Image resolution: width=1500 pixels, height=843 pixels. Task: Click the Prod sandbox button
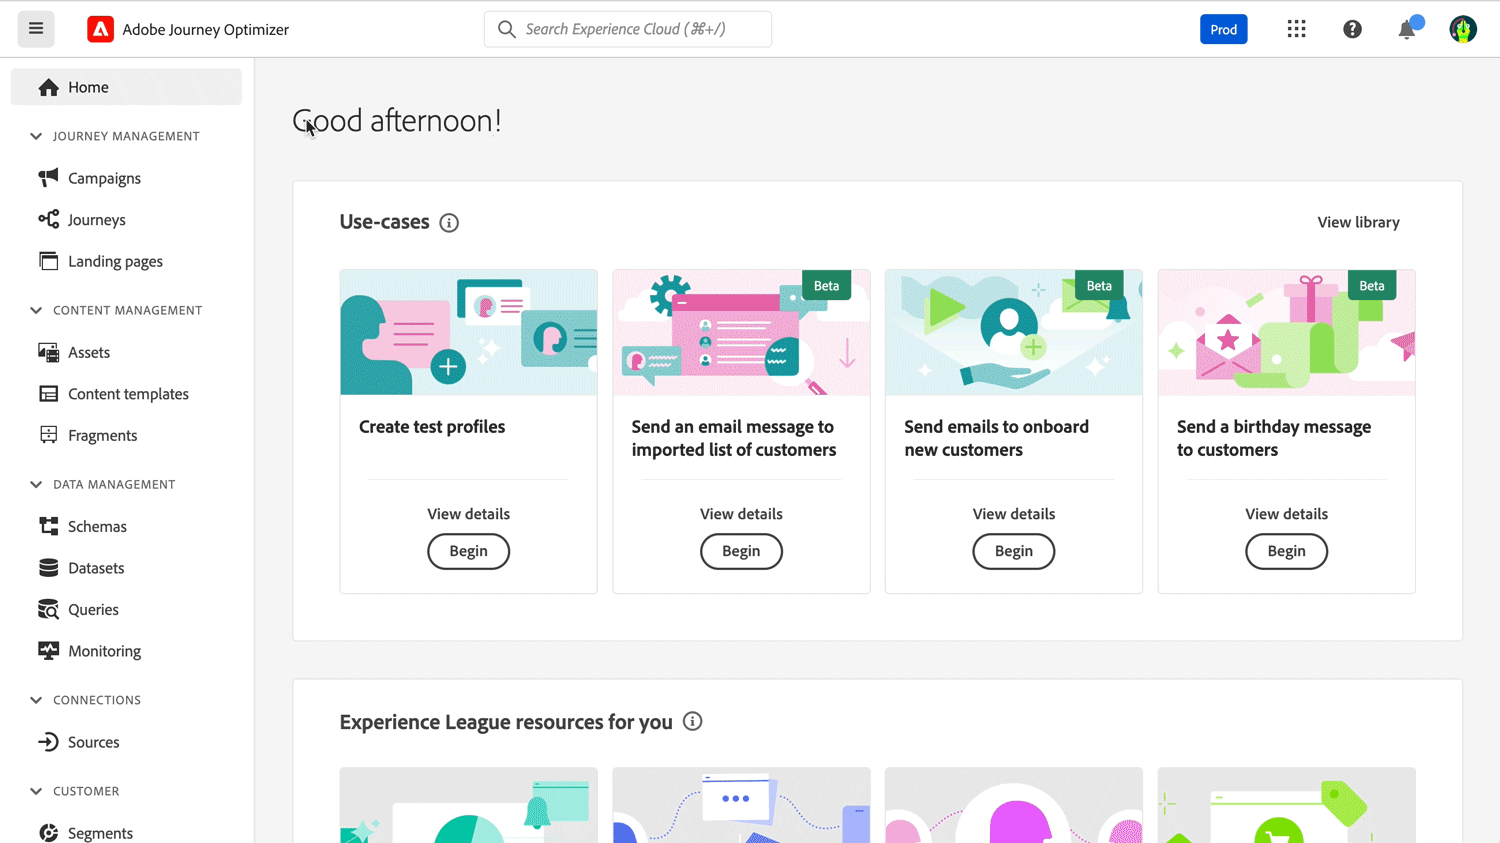pos(1223,29)
